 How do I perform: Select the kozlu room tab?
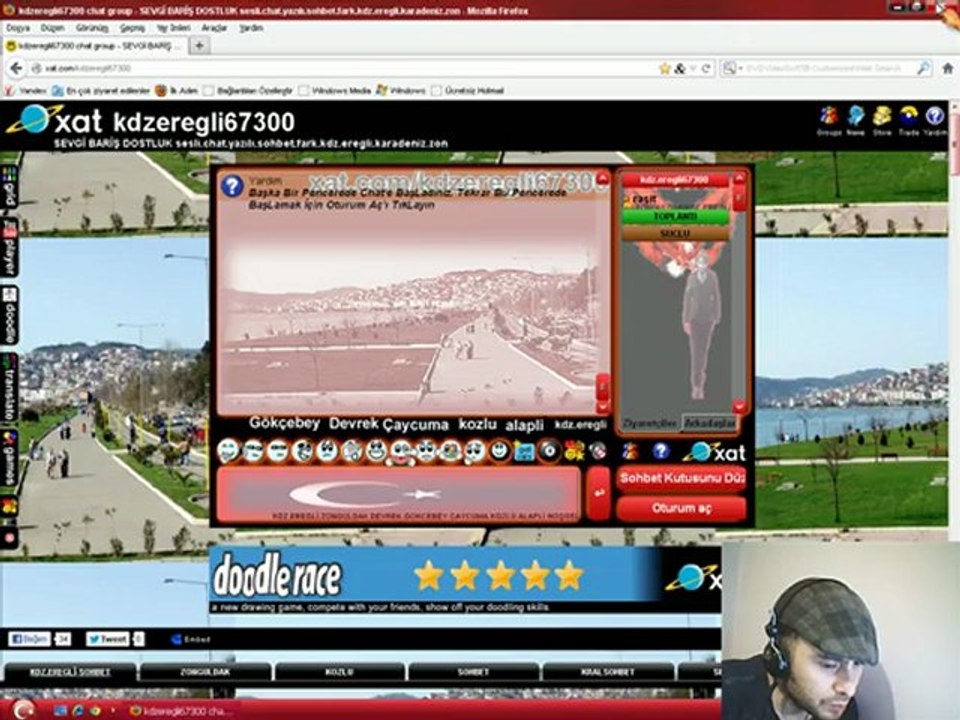[478, 424]
